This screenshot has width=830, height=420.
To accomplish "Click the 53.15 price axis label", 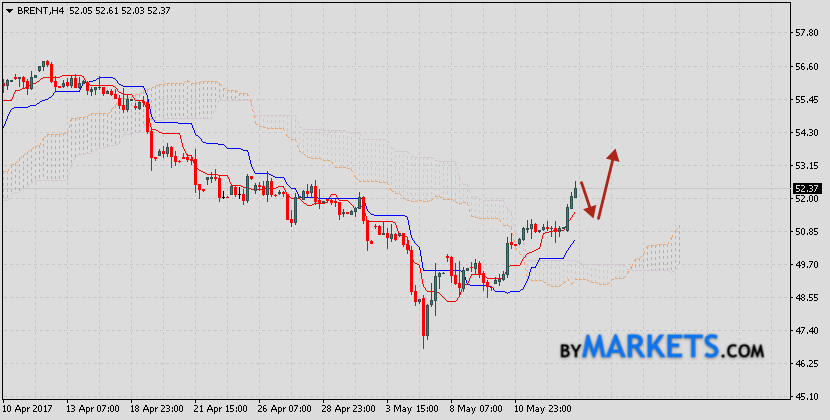I will tap(806, 166).
